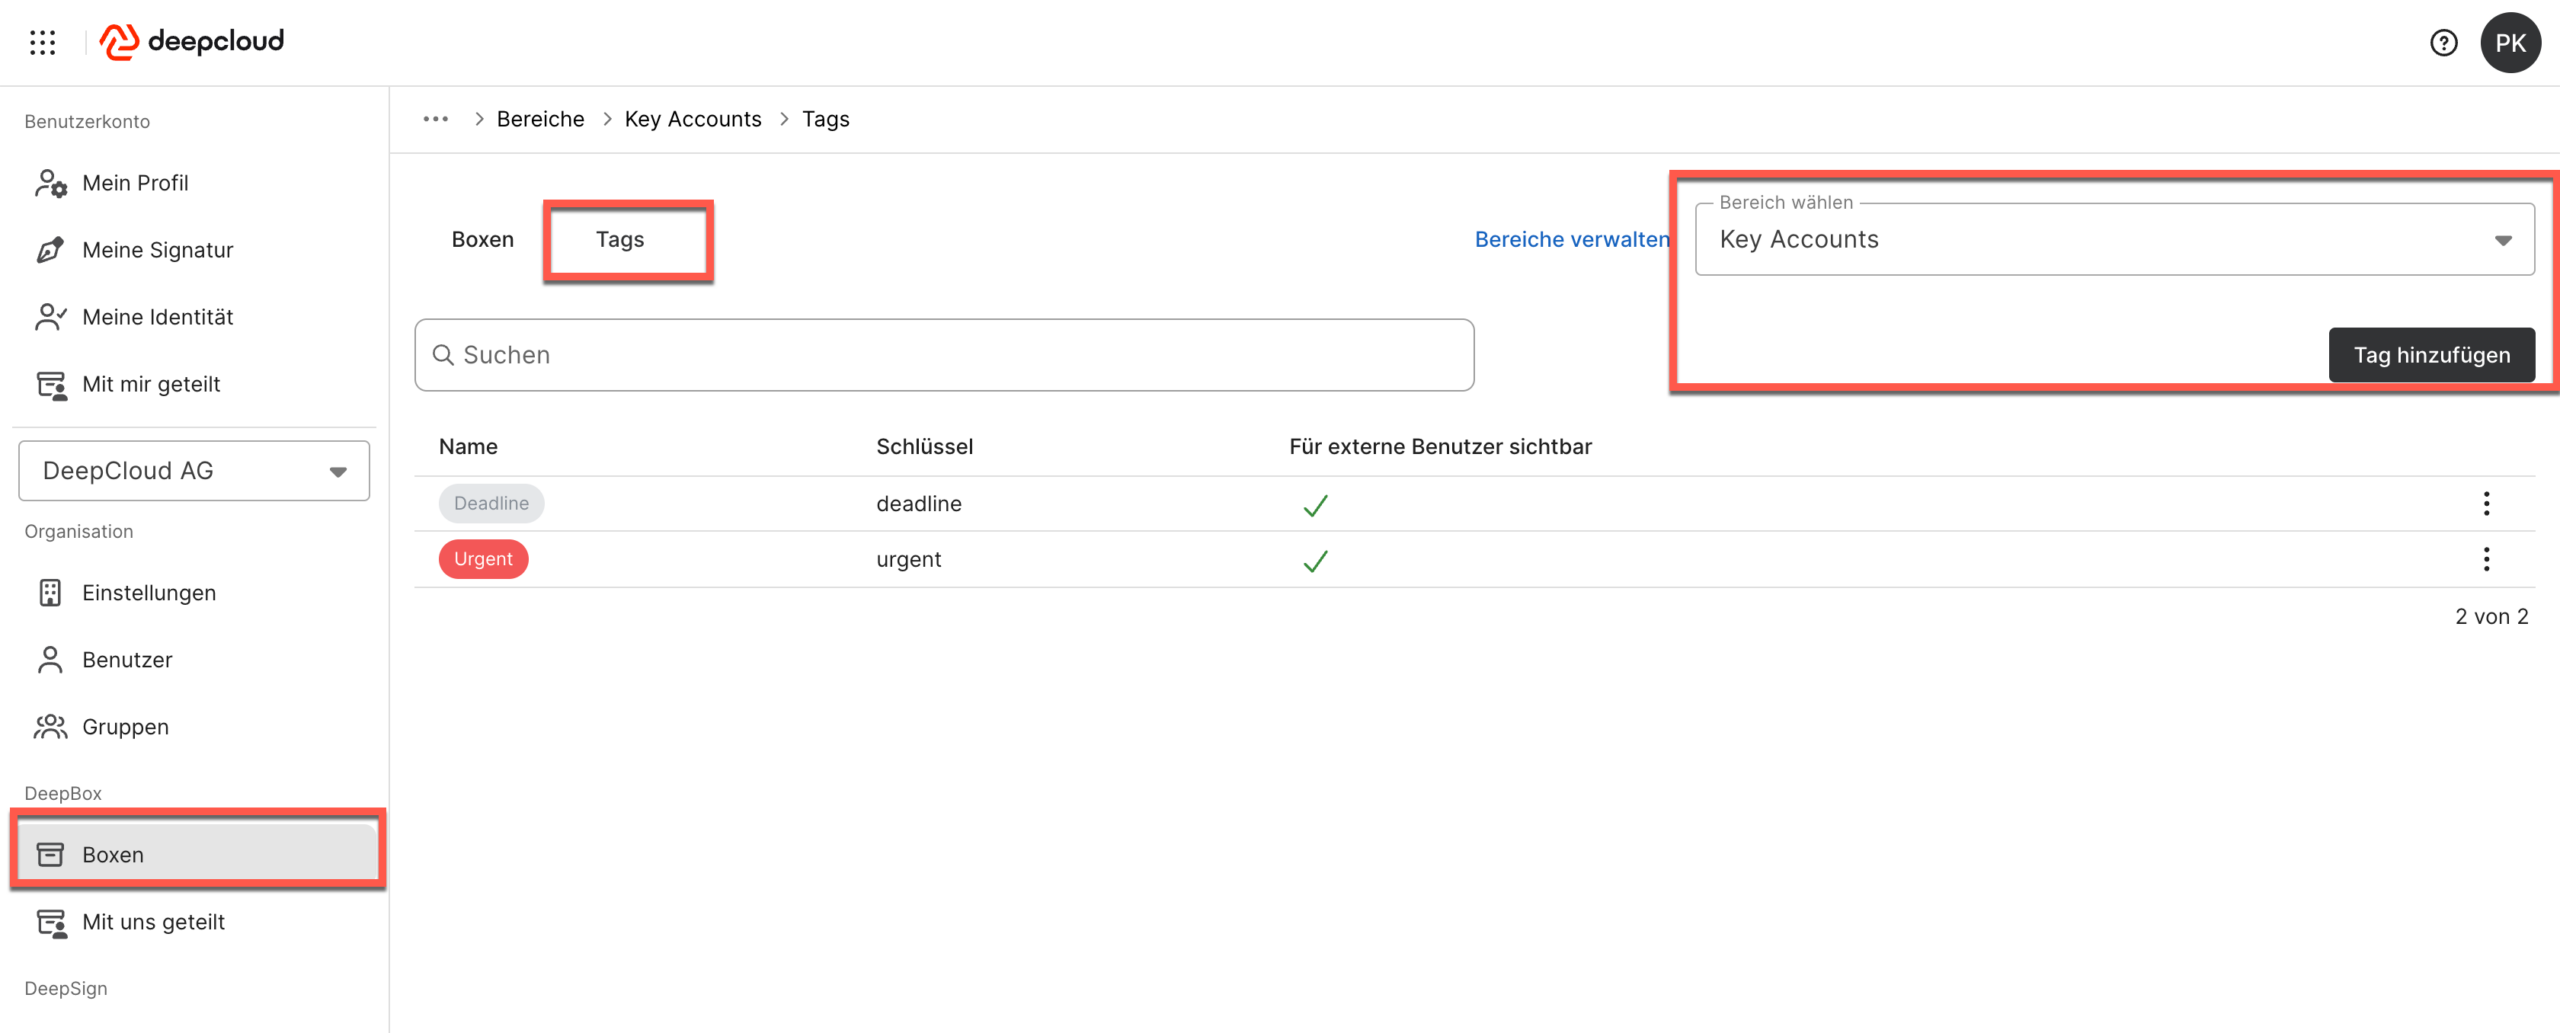Expand the breadcrumb ellipsis
This screenshot has width=2560, height=1033.
point(435,119)
